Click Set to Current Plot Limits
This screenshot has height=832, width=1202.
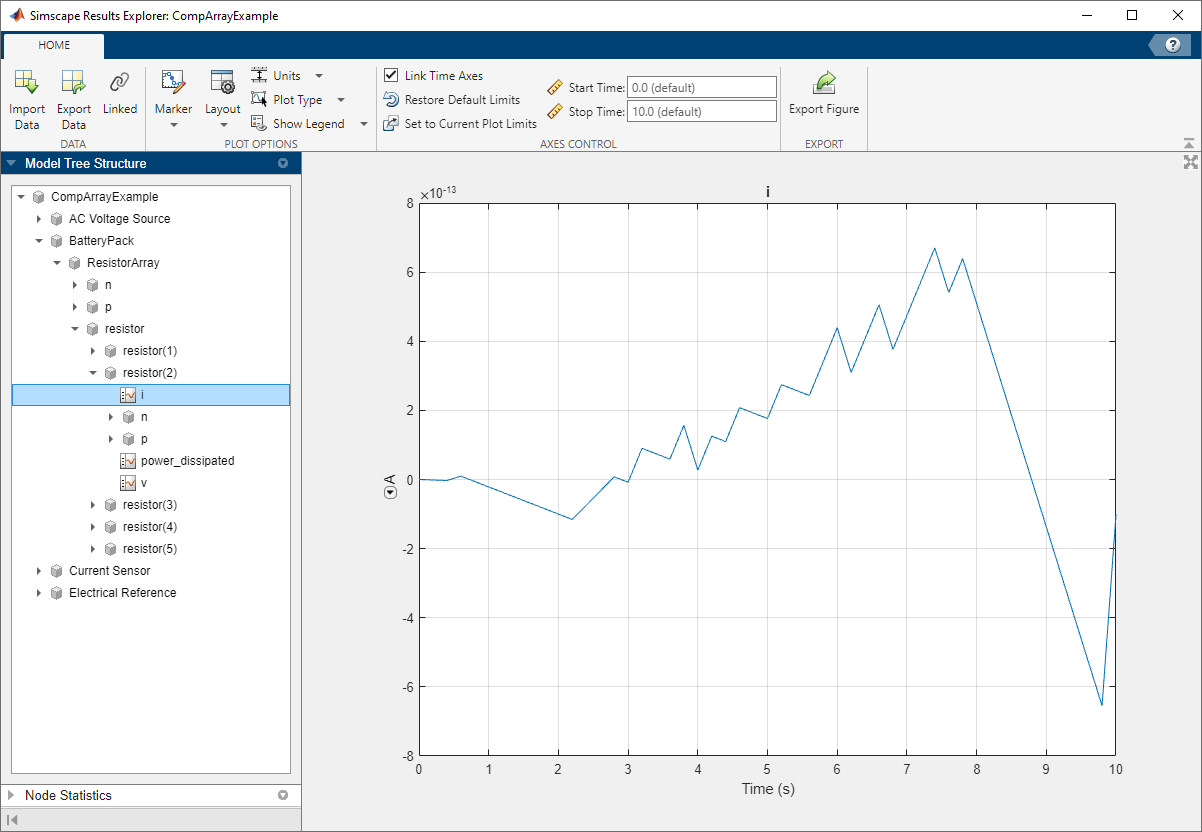pyautogui.click(x=469, y=124)
